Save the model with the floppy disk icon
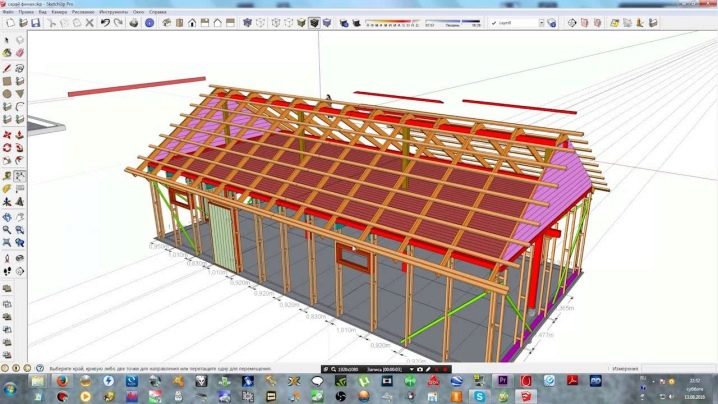The height and width of the screenshot is (404, 718). (x=34, y=22)
